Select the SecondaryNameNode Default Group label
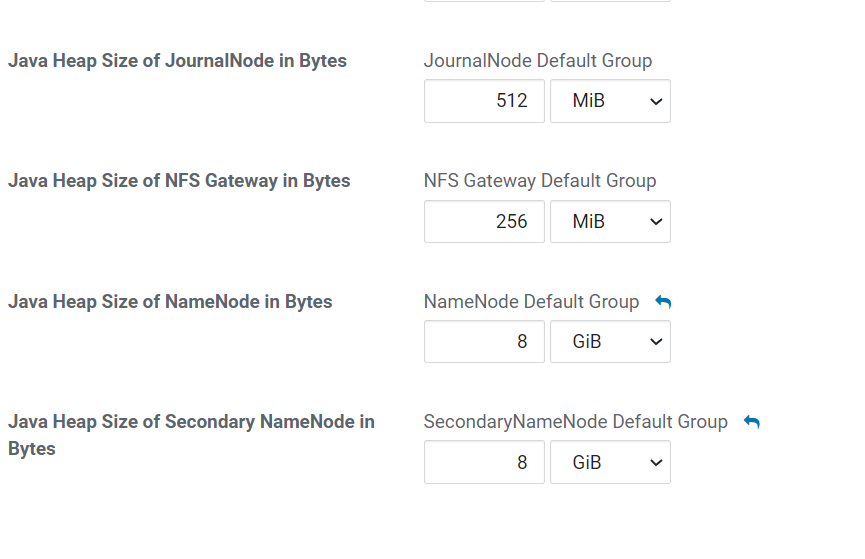The image size is (865, 559). coord(575,422)
